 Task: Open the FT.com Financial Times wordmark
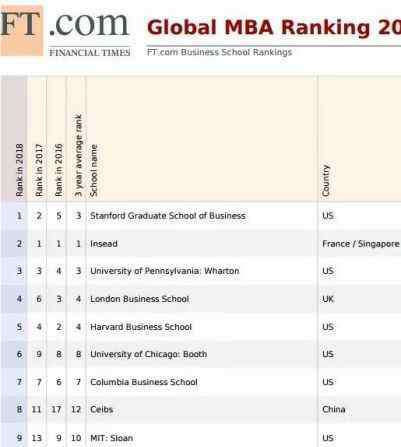click(89, 33)
